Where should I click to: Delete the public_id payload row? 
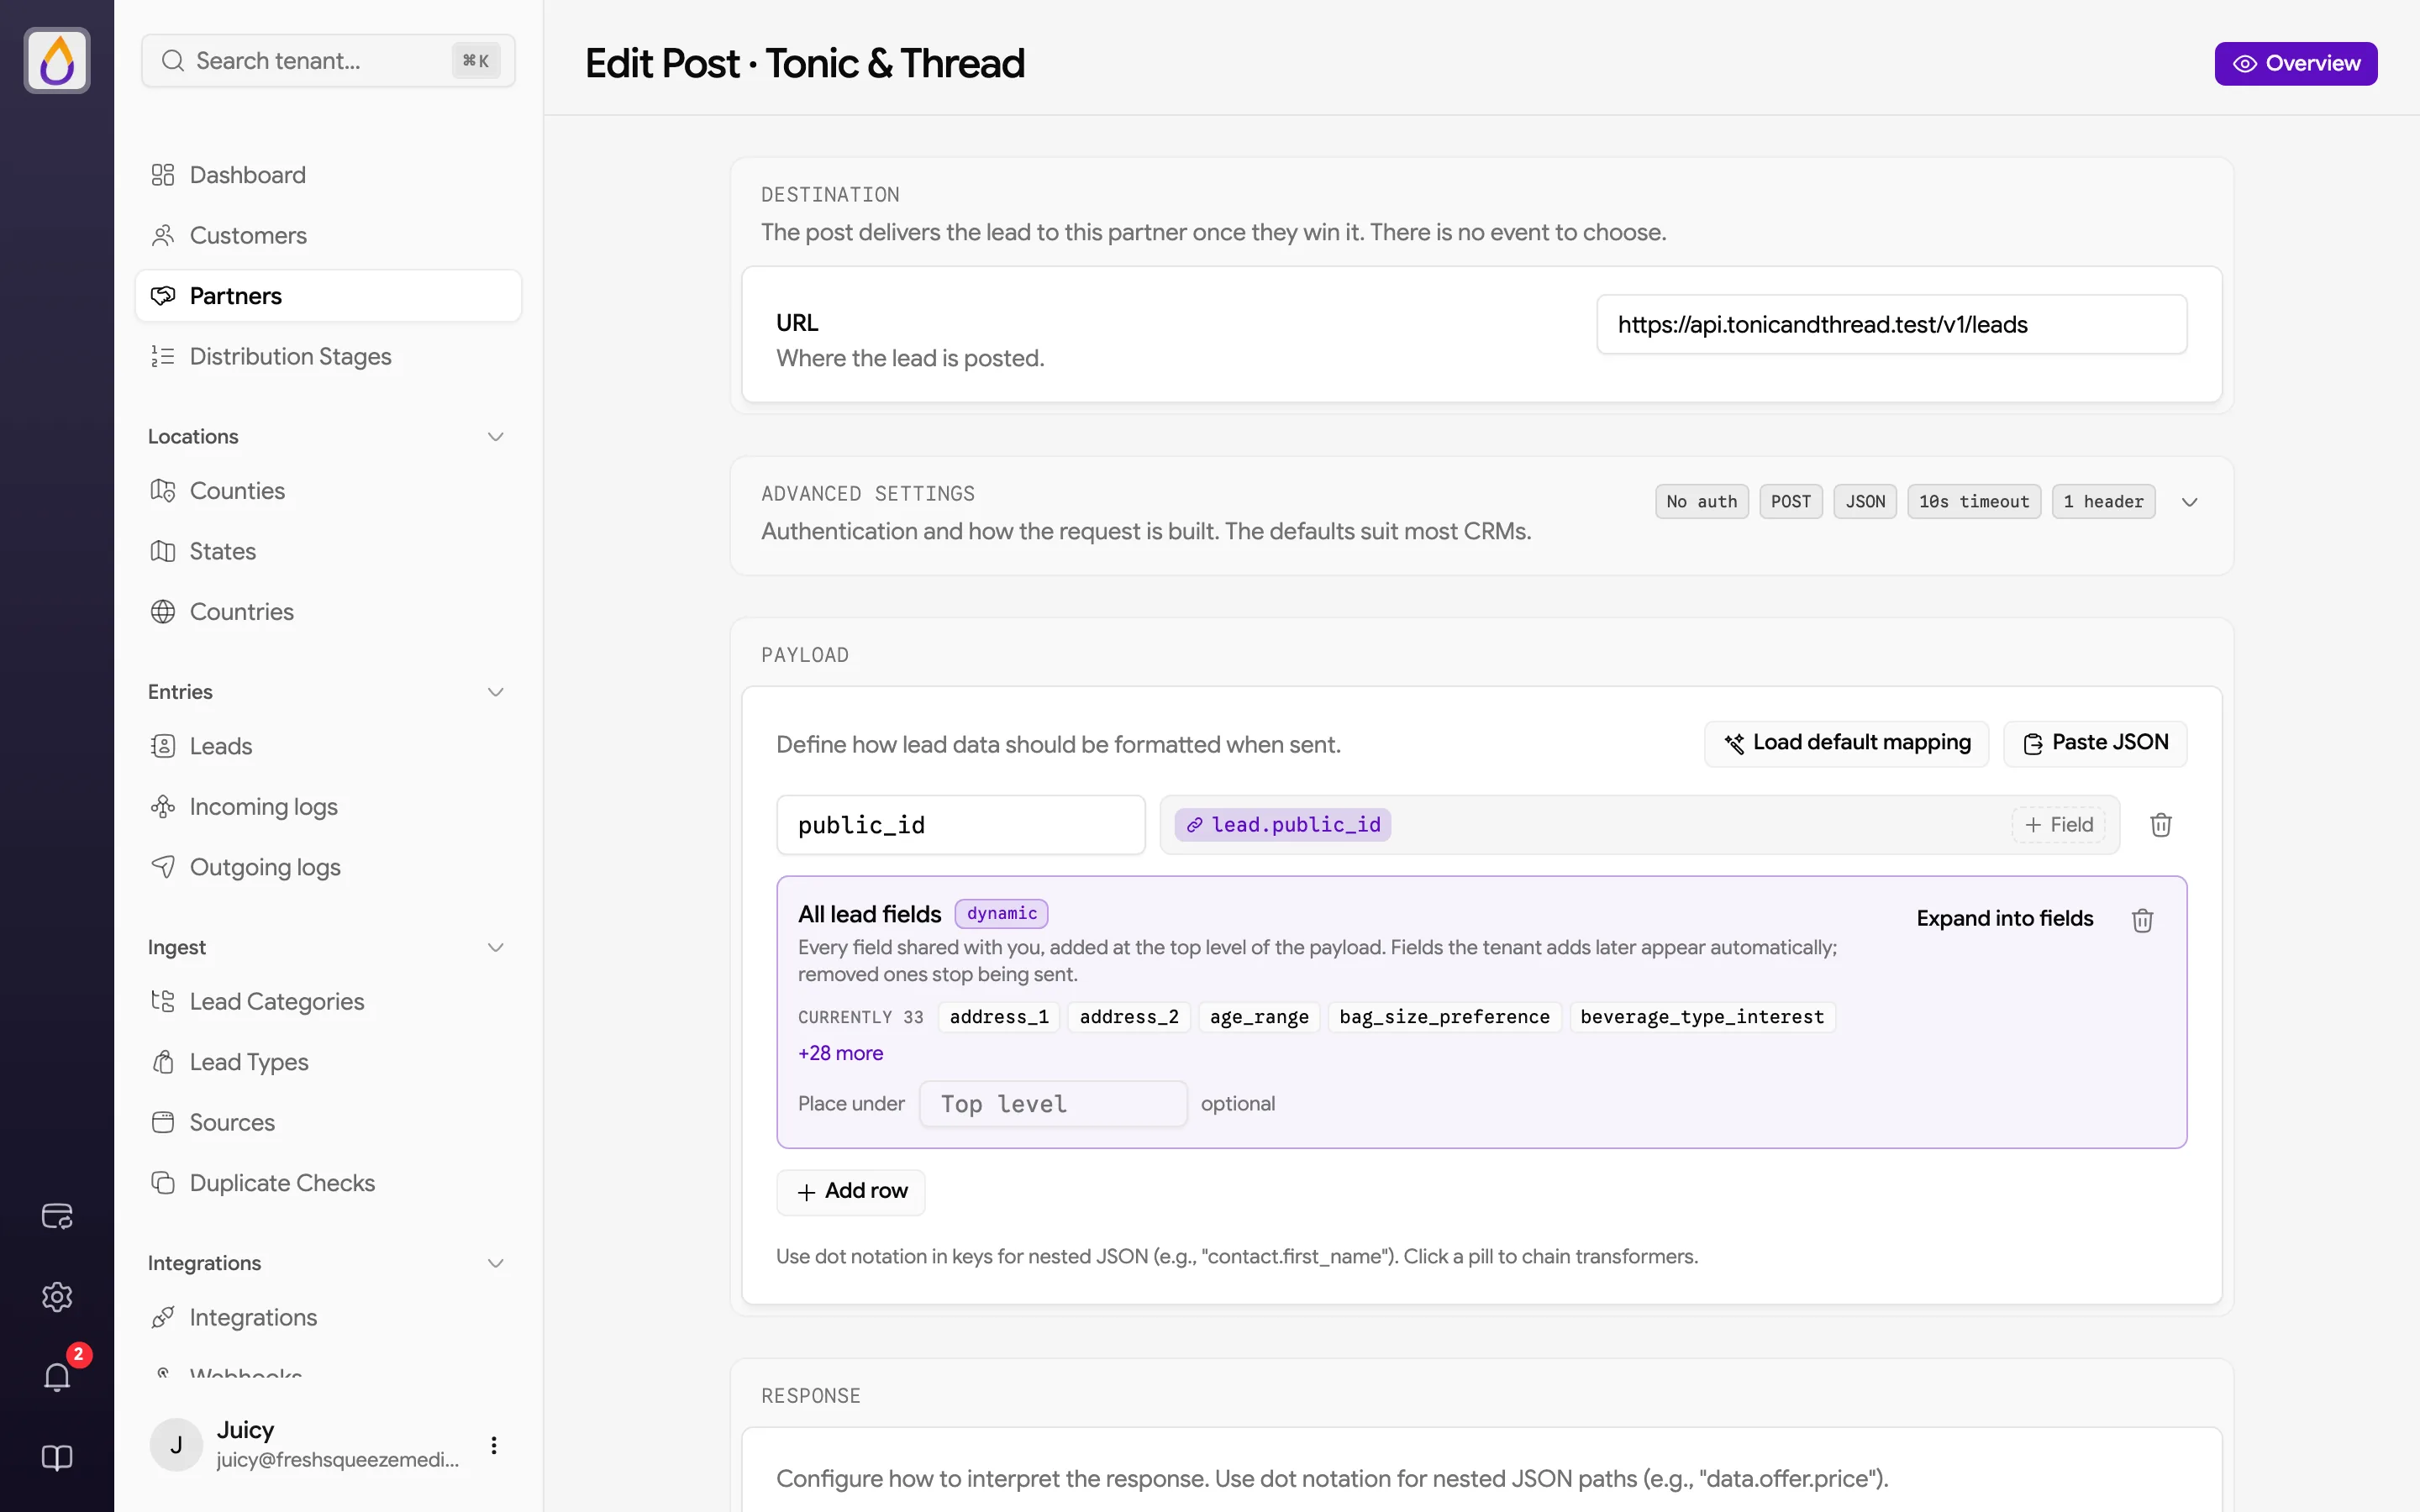[x=2161, y=825]
